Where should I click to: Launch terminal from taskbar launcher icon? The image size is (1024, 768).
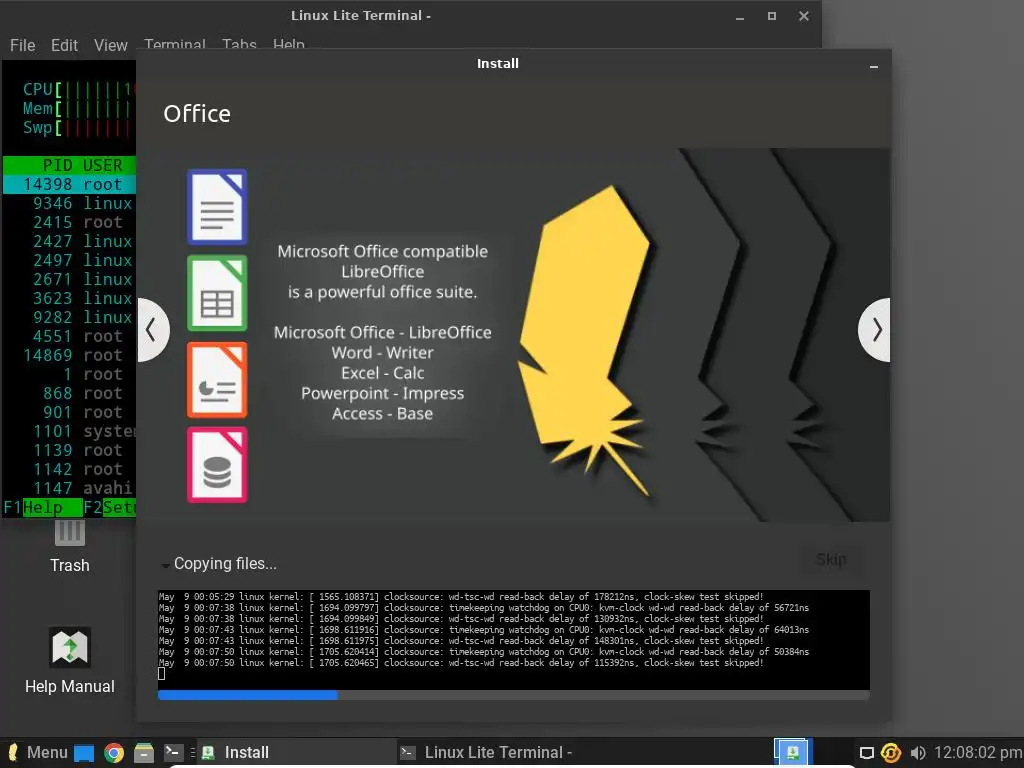(x=173, y=752)
